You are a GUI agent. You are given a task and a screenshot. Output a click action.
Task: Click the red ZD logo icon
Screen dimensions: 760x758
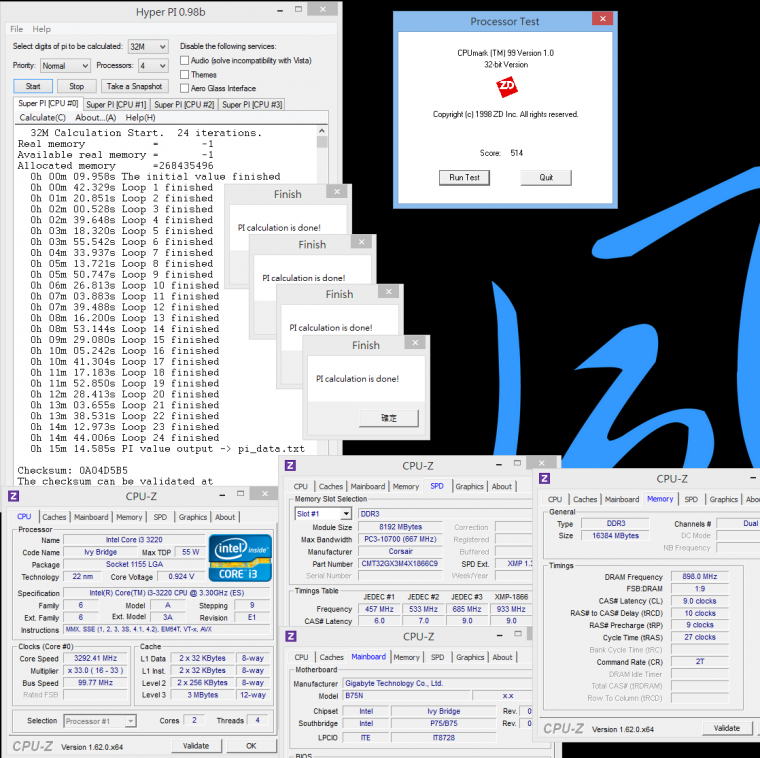coord(507,89)
